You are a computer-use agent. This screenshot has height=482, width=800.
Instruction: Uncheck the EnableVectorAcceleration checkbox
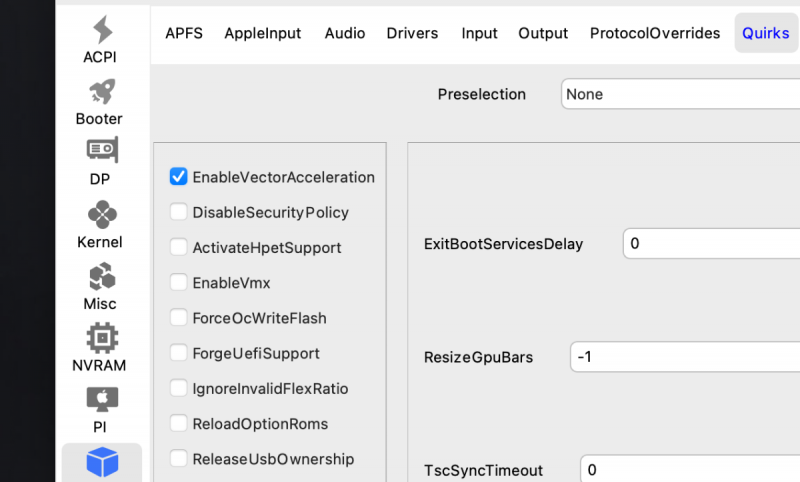[x=179, y=177]
